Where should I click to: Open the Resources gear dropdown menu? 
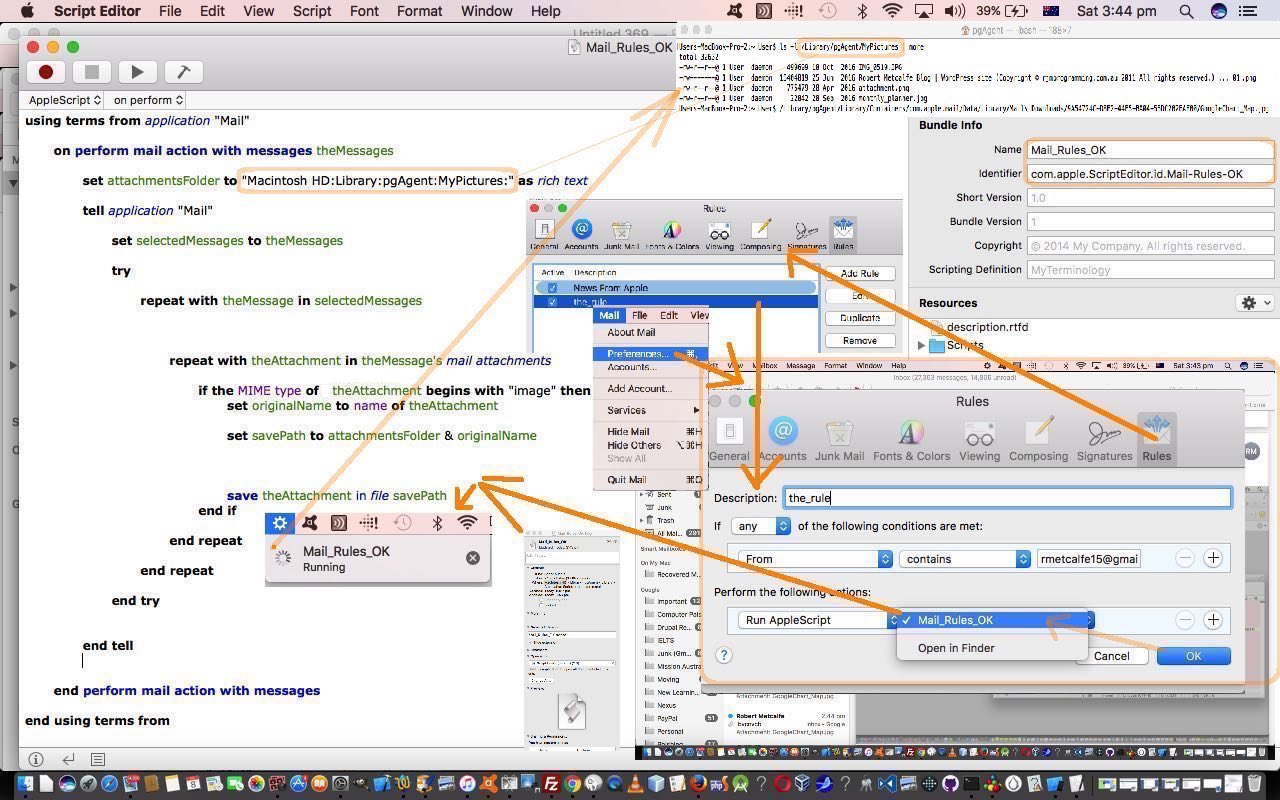(x=1254, y=303)
